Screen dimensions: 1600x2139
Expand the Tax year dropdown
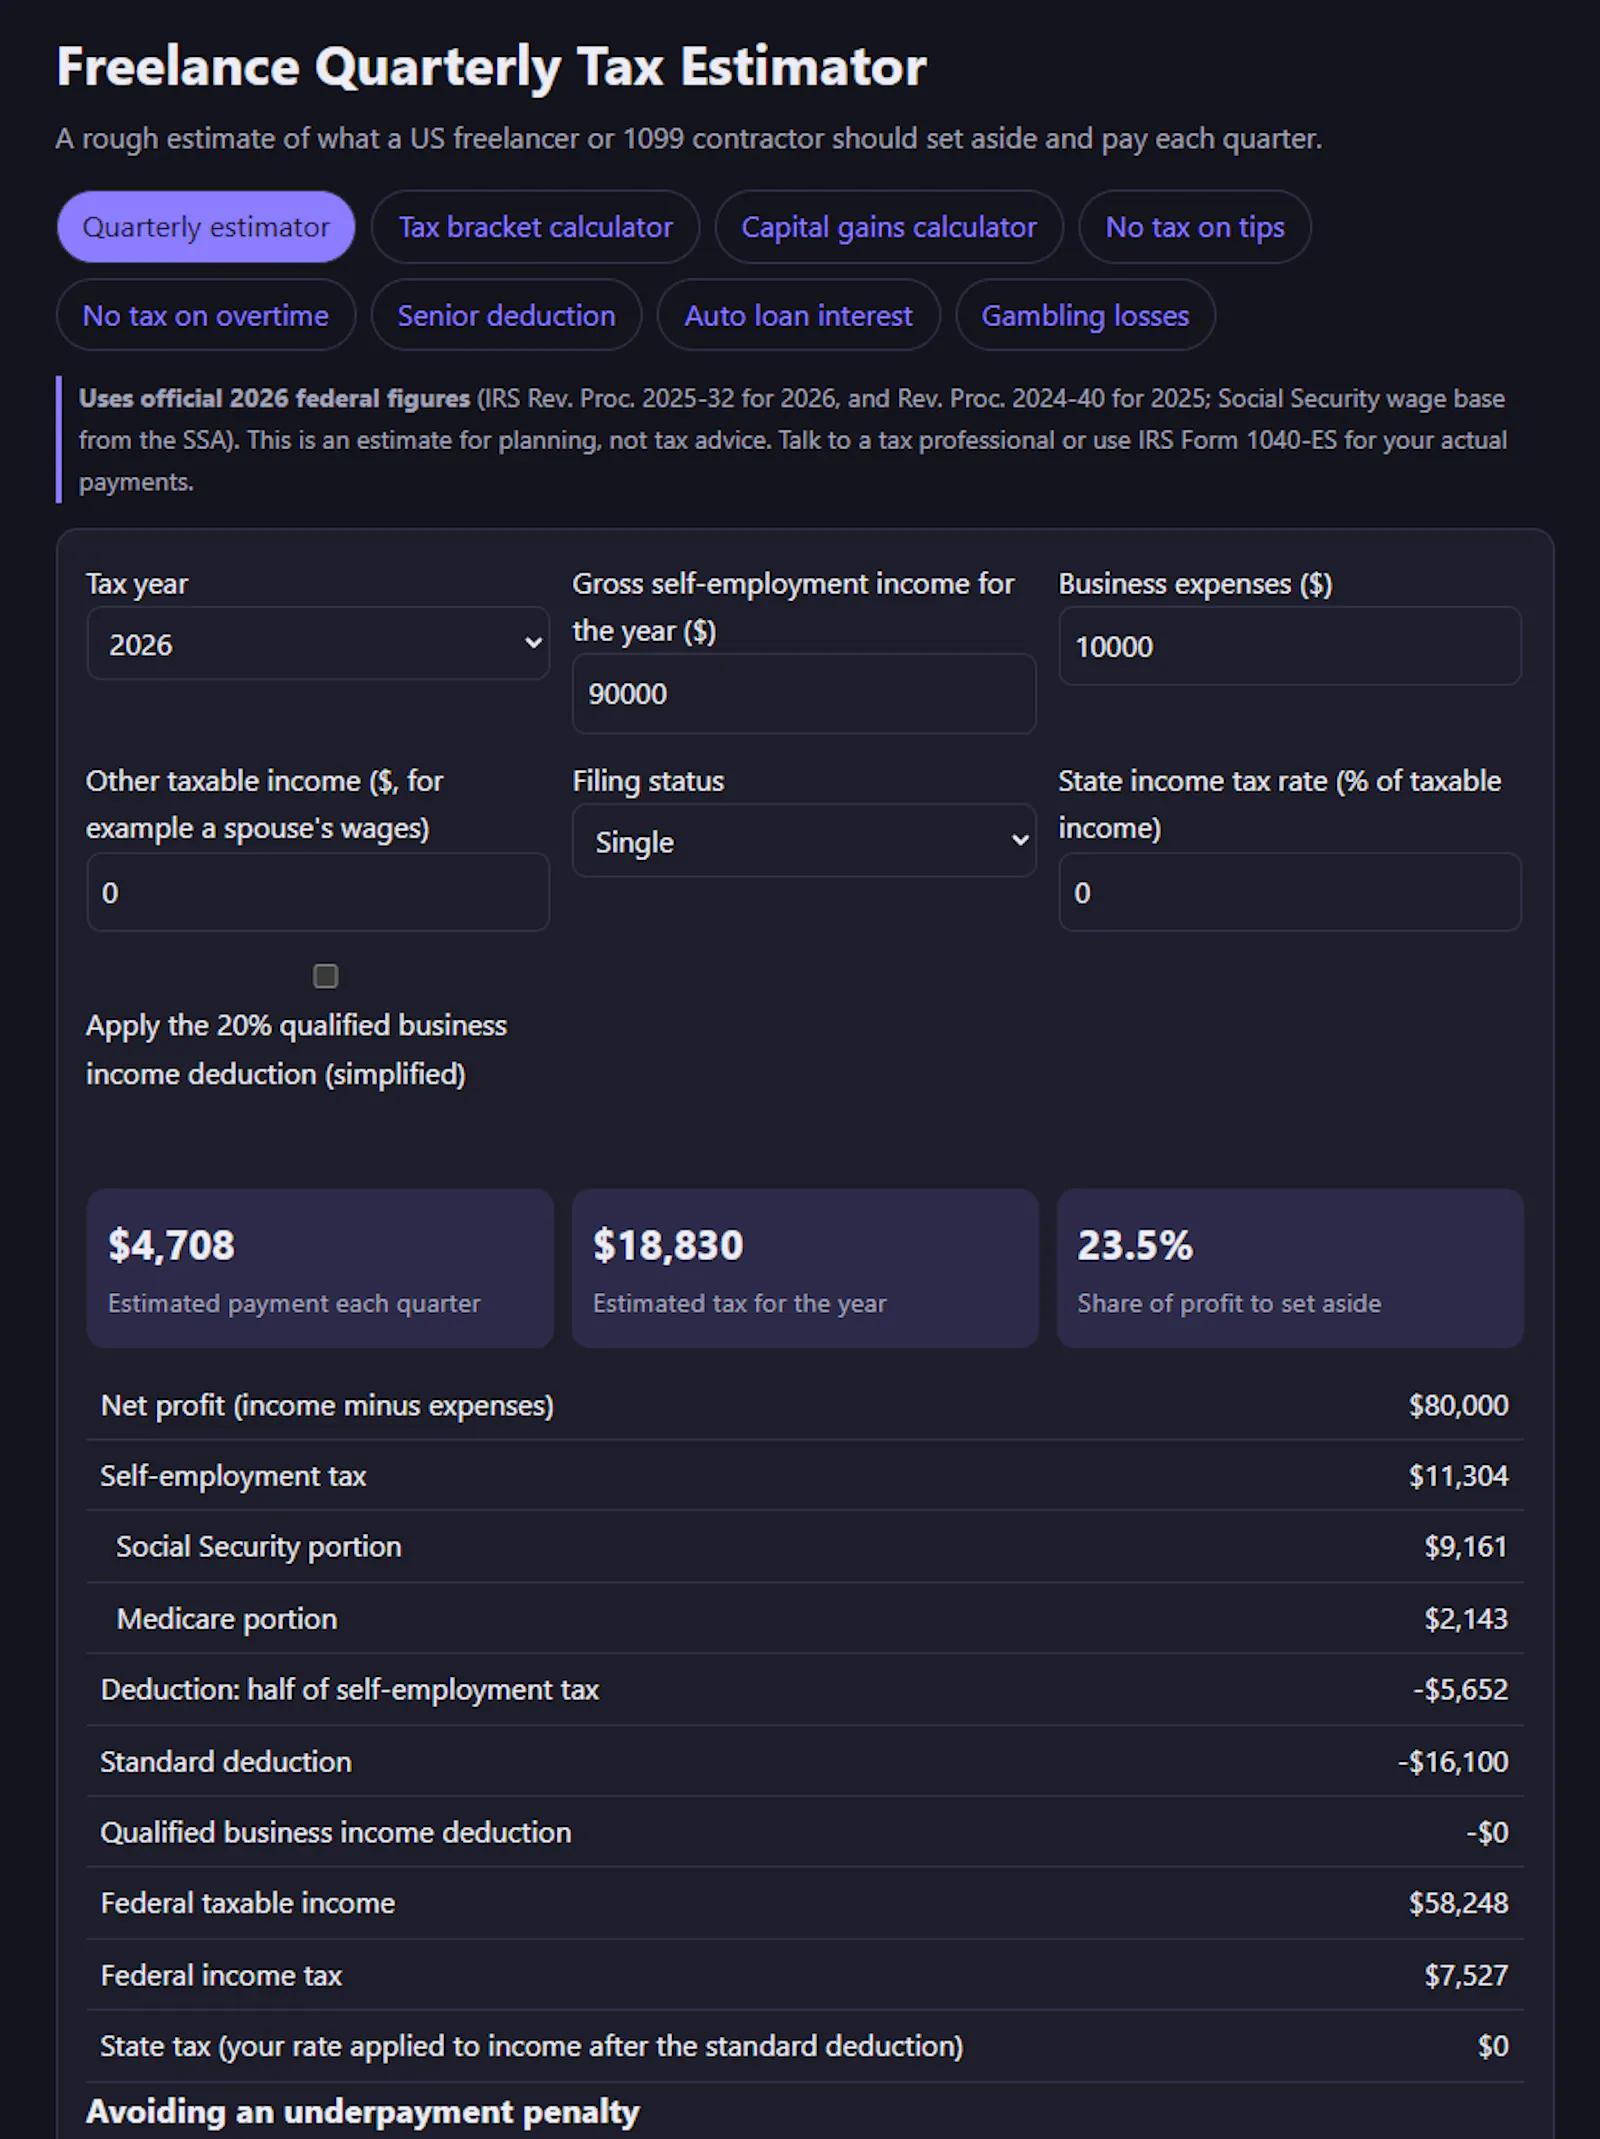318,644
